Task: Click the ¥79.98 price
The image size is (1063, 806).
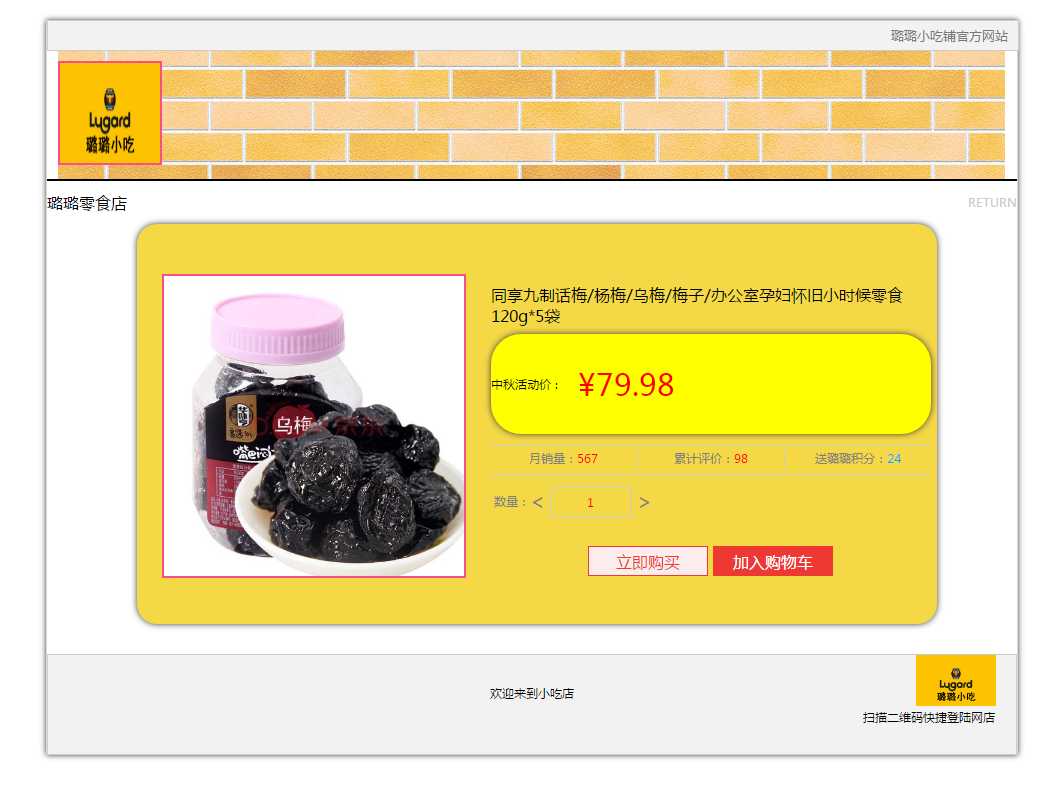Action: click(626, 385)
